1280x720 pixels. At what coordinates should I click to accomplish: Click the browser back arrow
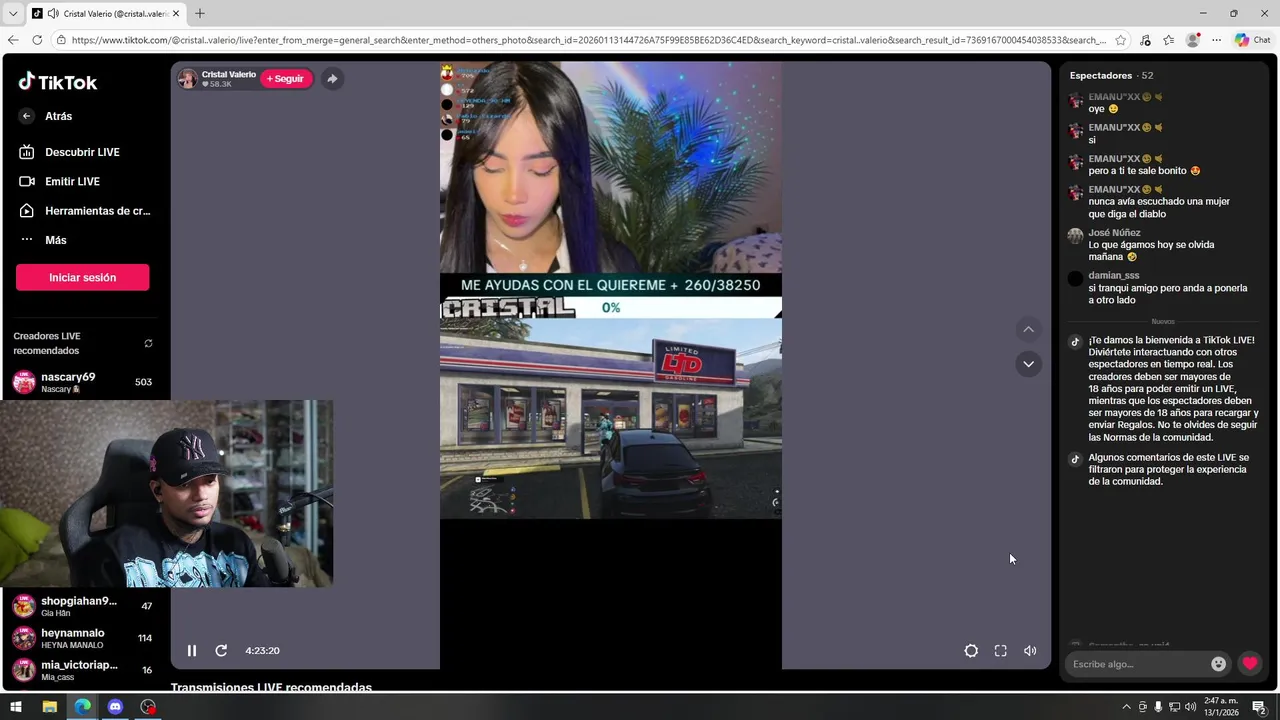(13, 40)
